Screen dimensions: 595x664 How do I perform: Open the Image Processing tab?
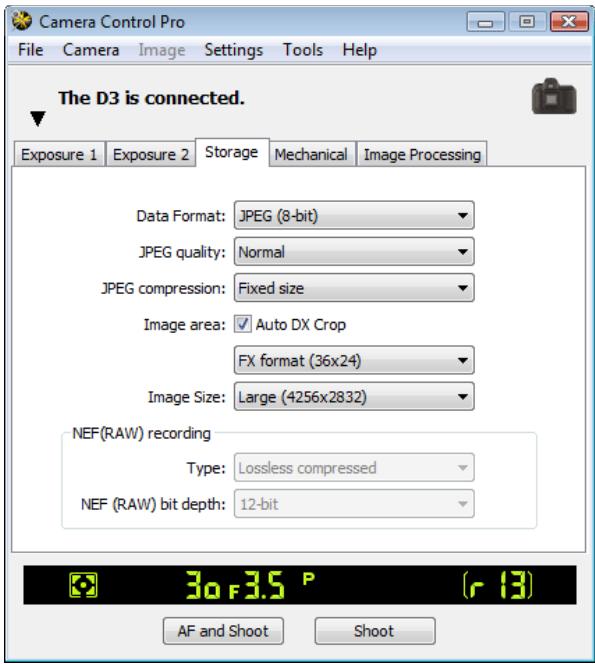point(422,155)
